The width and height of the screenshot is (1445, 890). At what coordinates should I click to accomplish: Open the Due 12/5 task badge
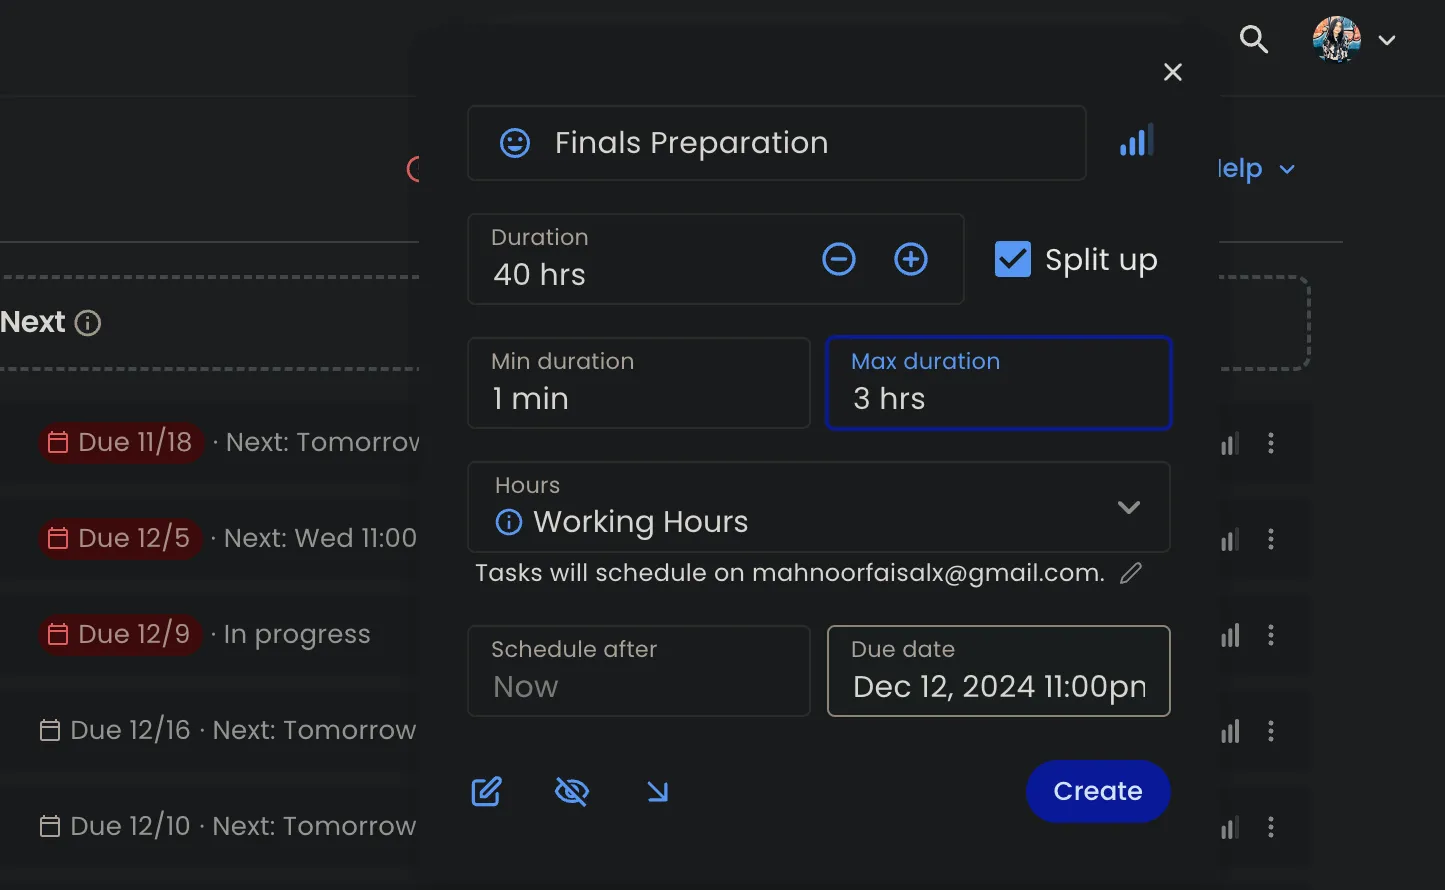120,538
